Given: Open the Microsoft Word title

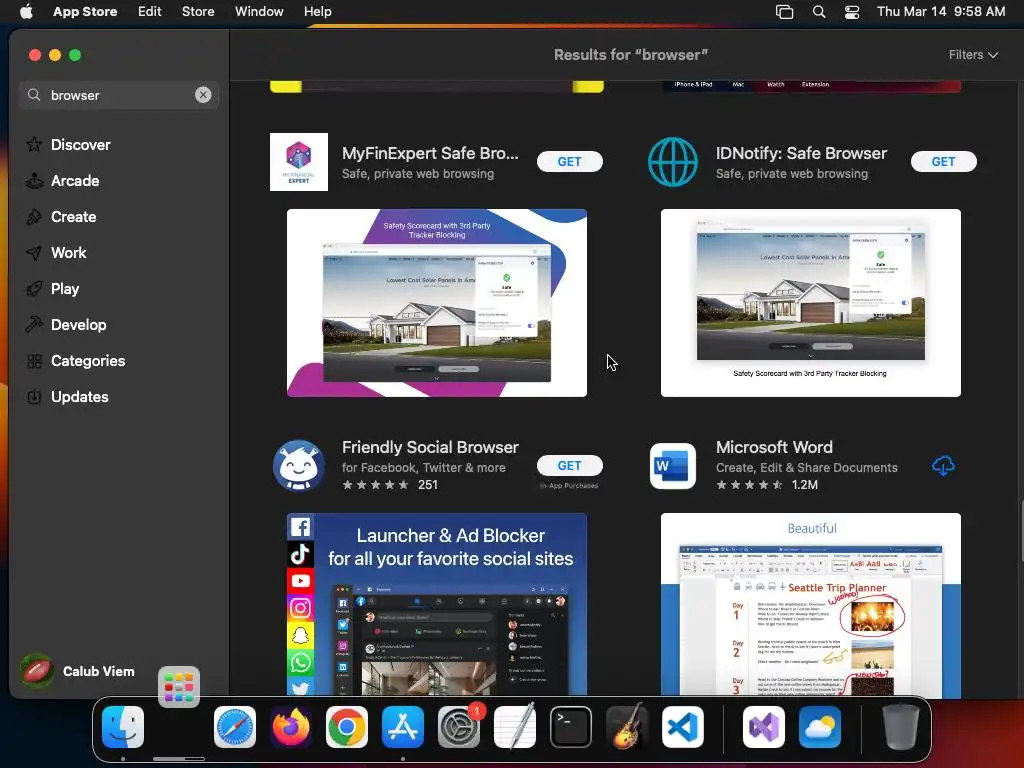Looking at the screenshot, I should coord(774,447).
